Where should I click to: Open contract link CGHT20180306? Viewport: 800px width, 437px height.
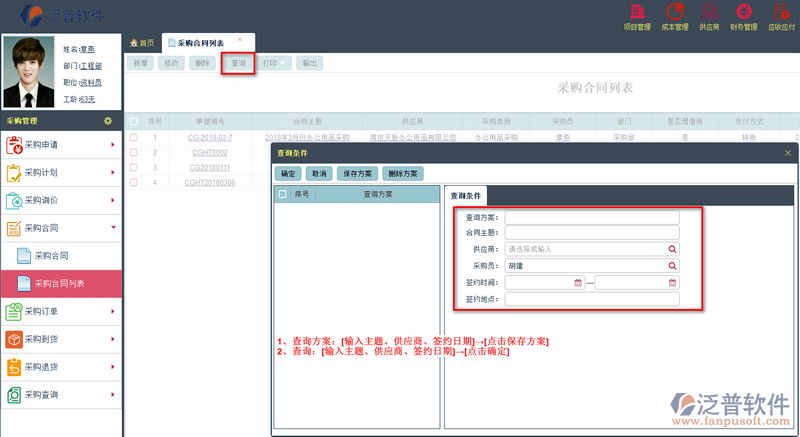coord(210,183)
